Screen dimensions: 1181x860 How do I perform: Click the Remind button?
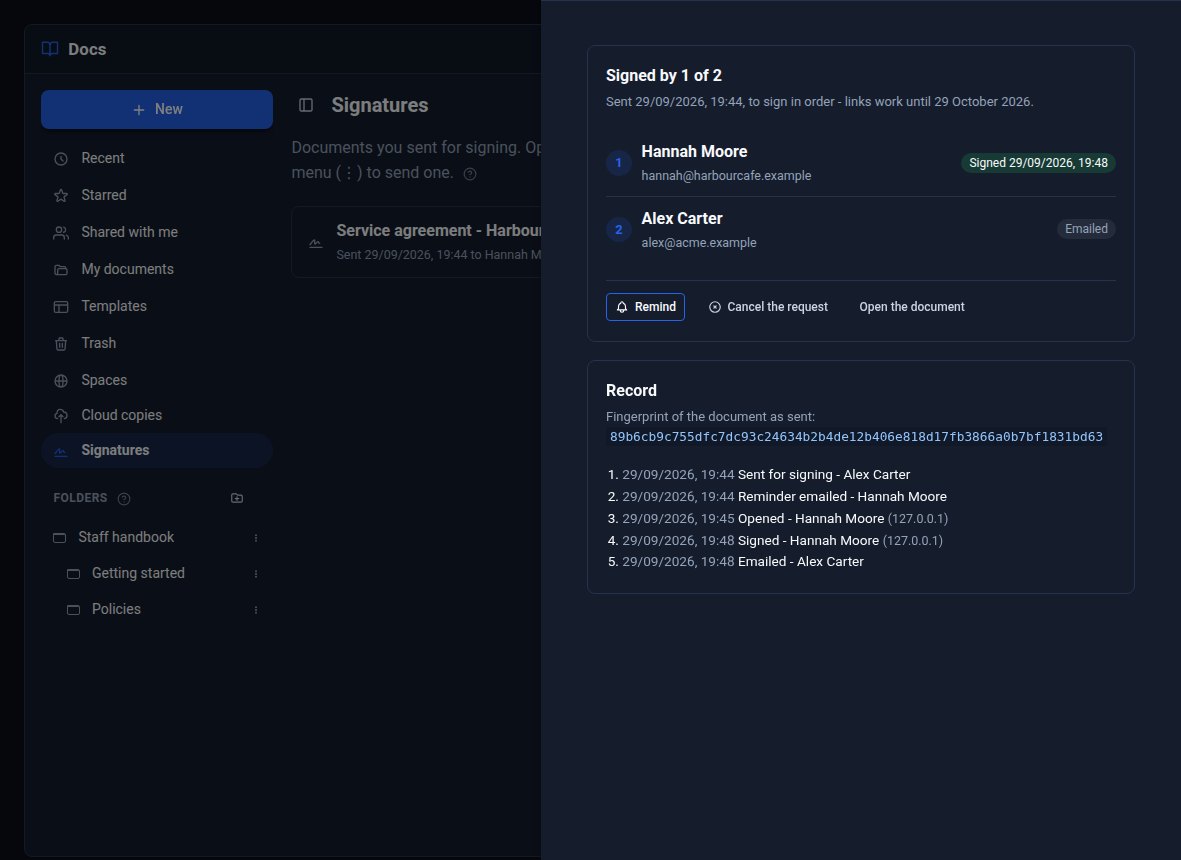tap(645, 307)
